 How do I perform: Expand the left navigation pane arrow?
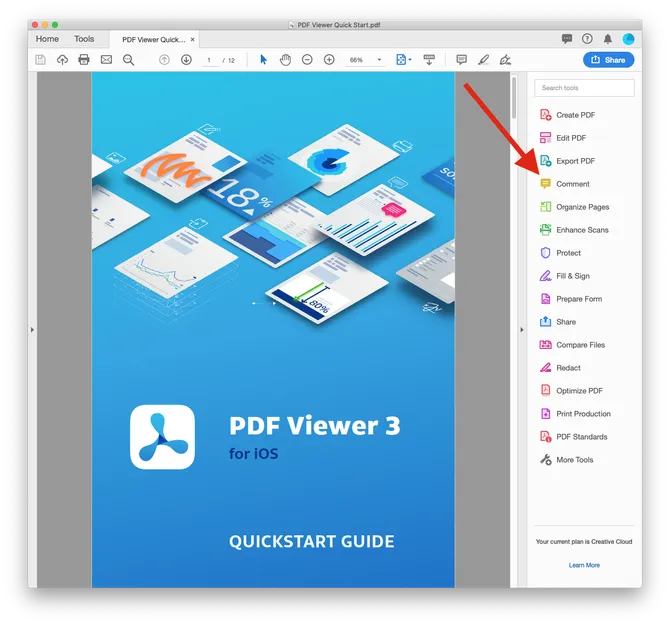tap(32, 330)
